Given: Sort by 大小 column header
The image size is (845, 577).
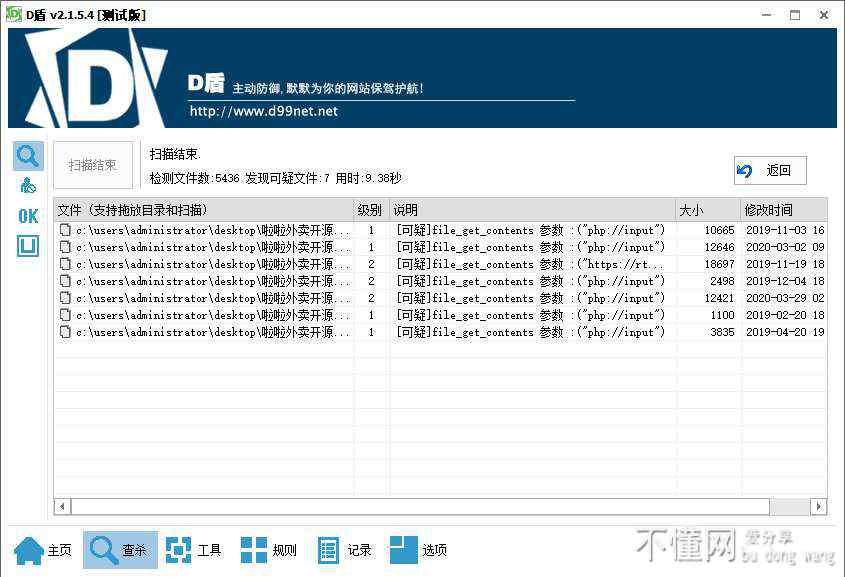Looking at the screenshot, I should [708, 210].
